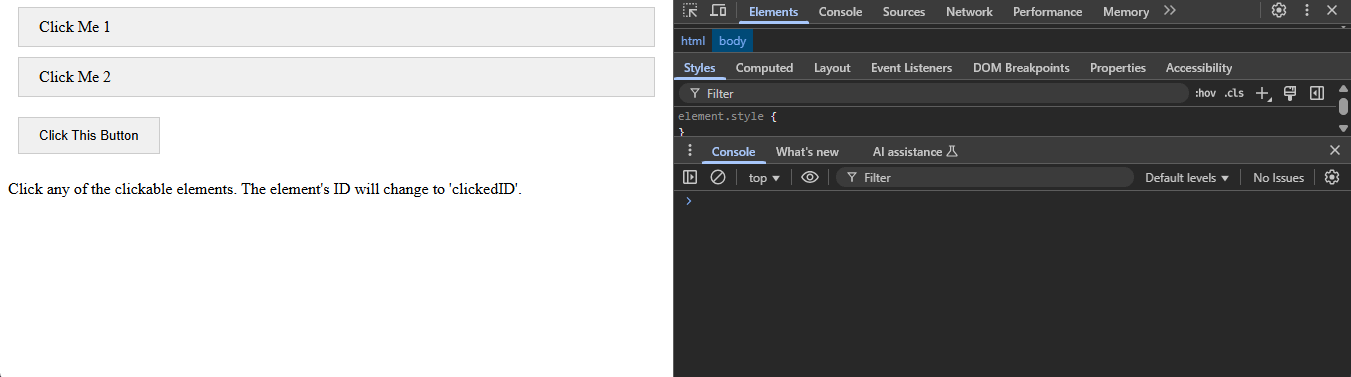Select the html breadcrumb
Screen dimensions: 1351x377
pos(693,41)
